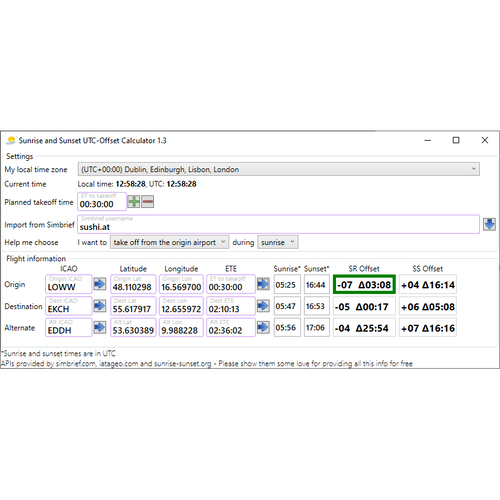
Task: Click the sun app icon in title bar
Action: 11,140
